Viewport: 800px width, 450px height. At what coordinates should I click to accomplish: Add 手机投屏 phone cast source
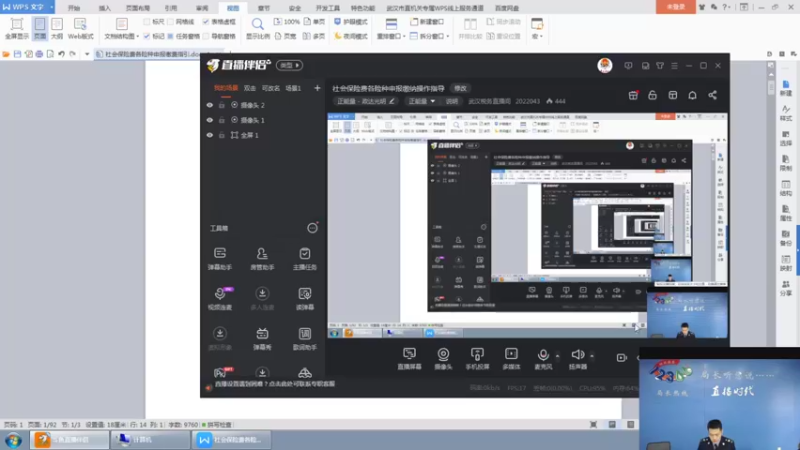(x=477, y=359)
